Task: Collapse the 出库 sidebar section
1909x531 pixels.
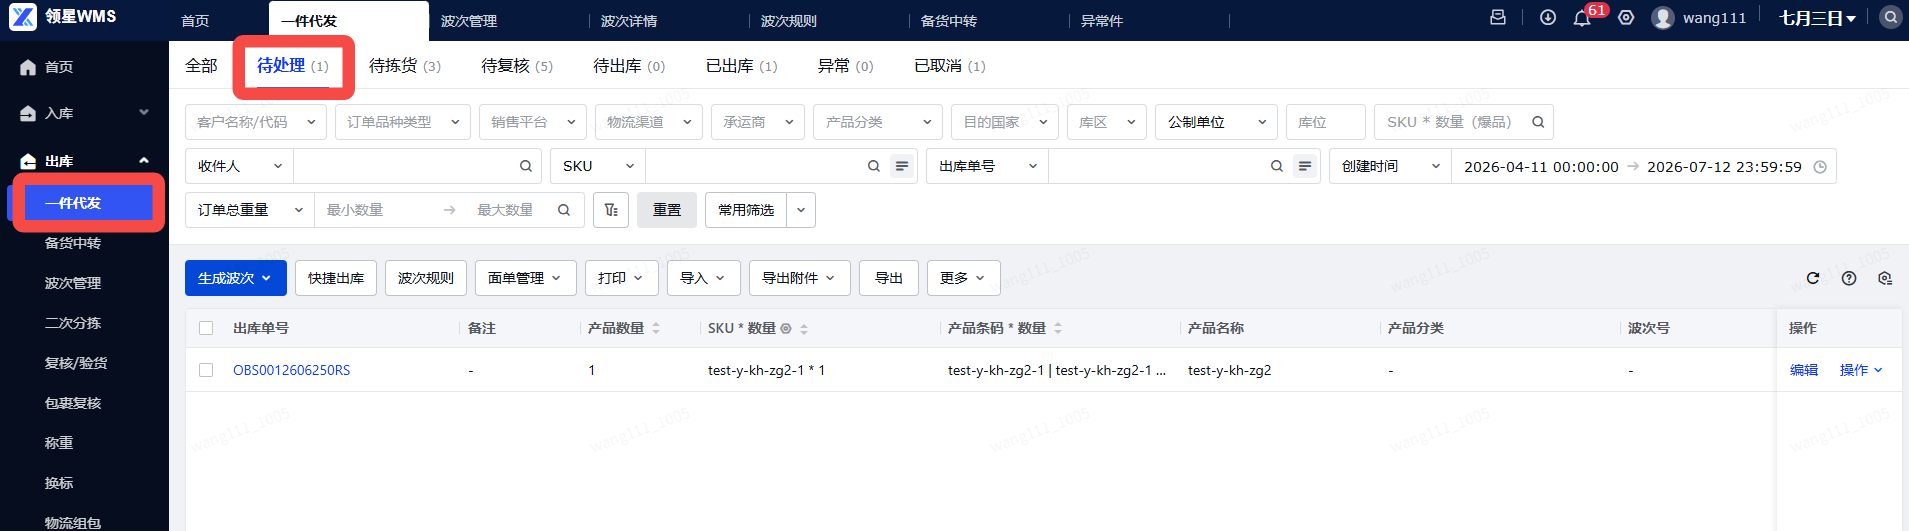Action: coord(144,161)
